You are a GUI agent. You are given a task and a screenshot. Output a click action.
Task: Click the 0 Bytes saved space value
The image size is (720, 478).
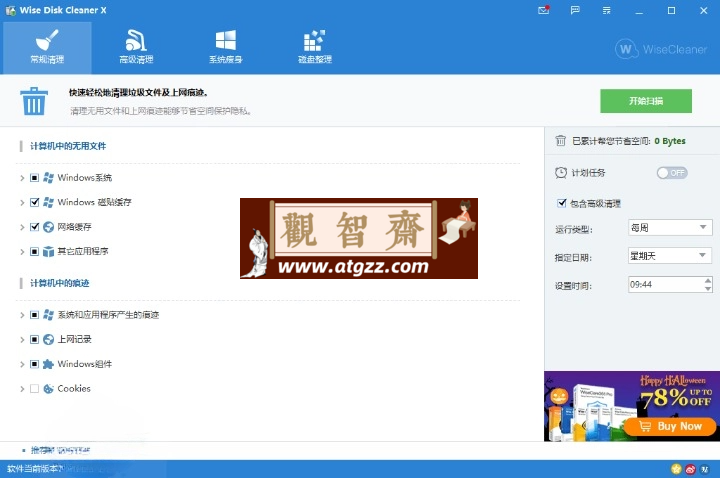(x=670, y=141)
